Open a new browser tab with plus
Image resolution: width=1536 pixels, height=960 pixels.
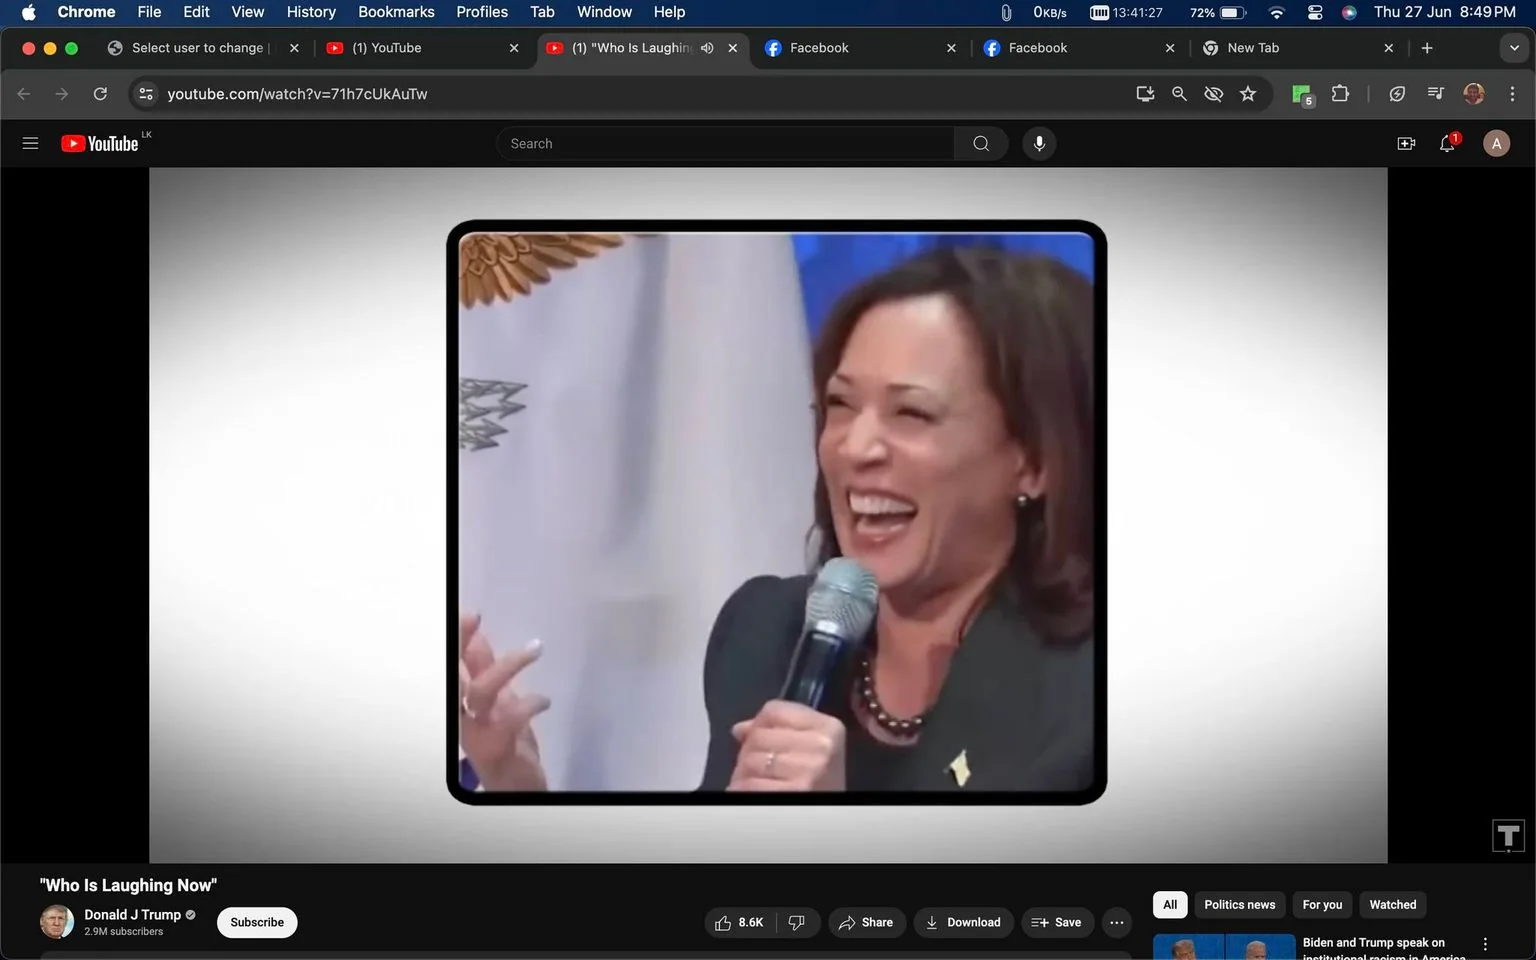1427,48
